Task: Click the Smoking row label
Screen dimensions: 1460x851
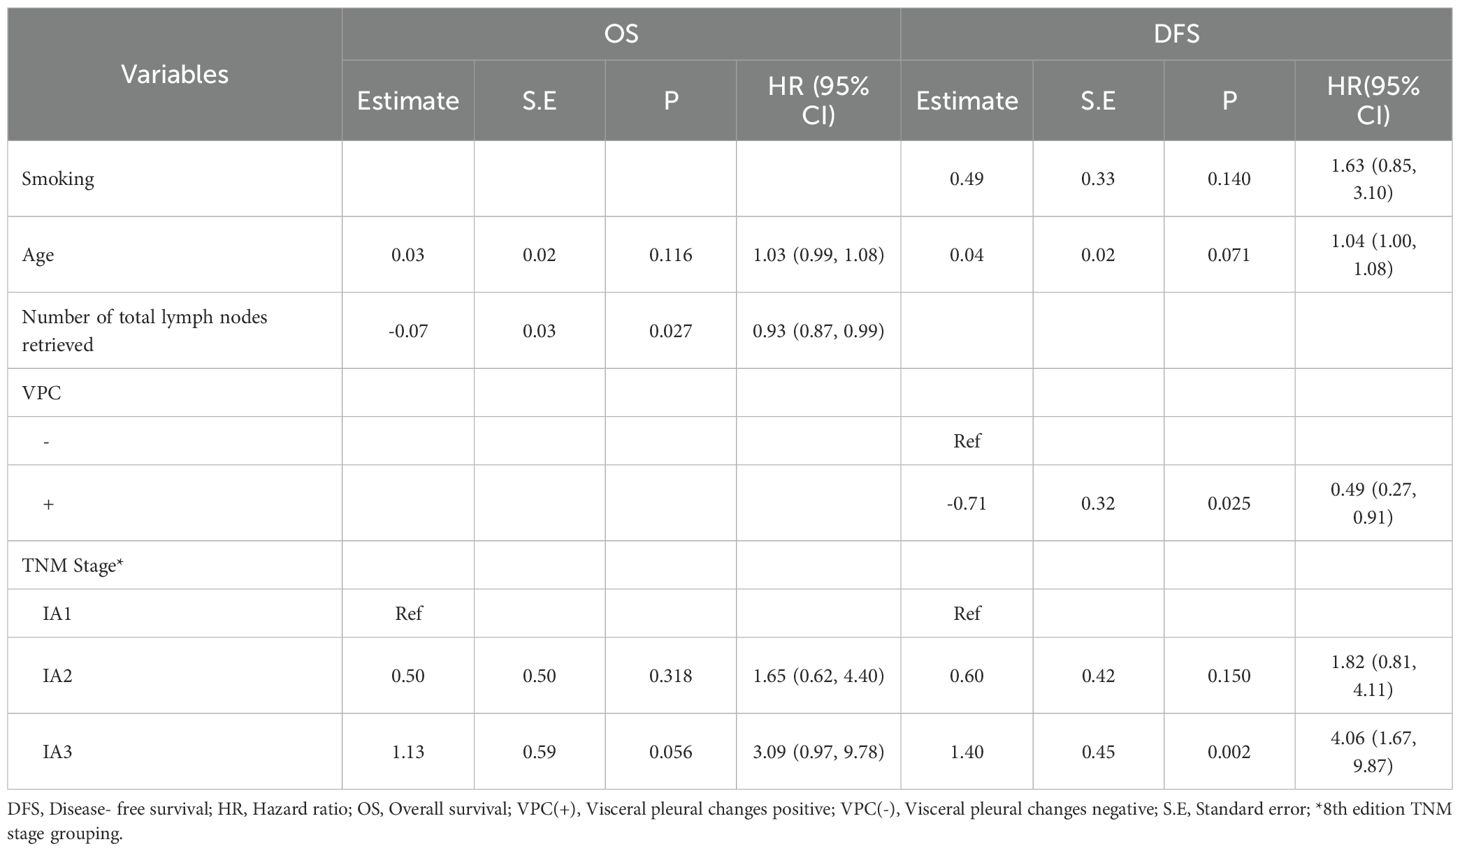Action: 58,179
